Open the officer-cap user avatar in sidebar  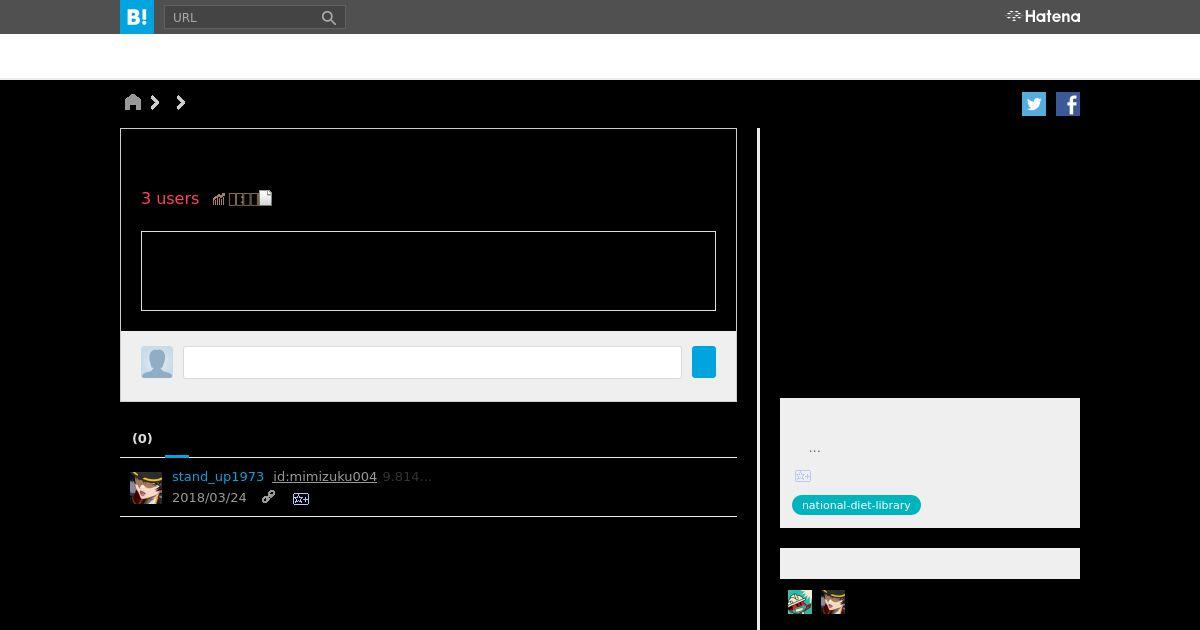[833, 602]
